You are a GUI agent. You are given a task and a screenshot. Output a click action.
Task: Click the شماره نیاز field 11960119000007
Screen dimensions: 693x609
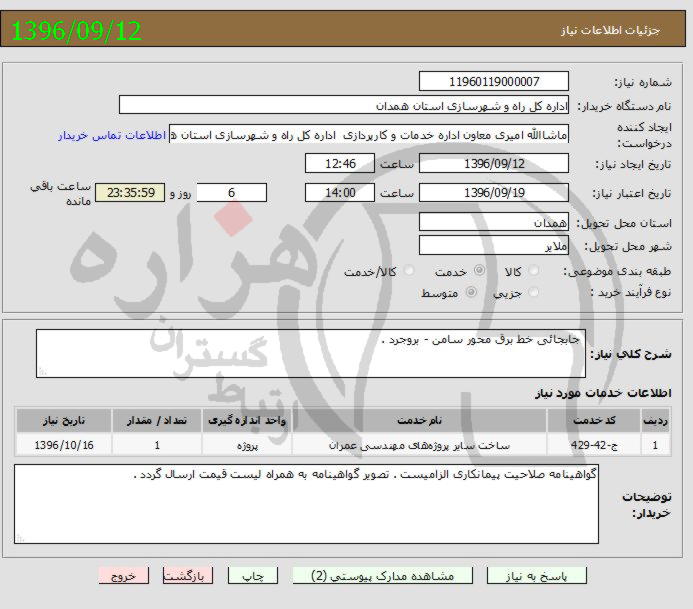coord(494,81)
